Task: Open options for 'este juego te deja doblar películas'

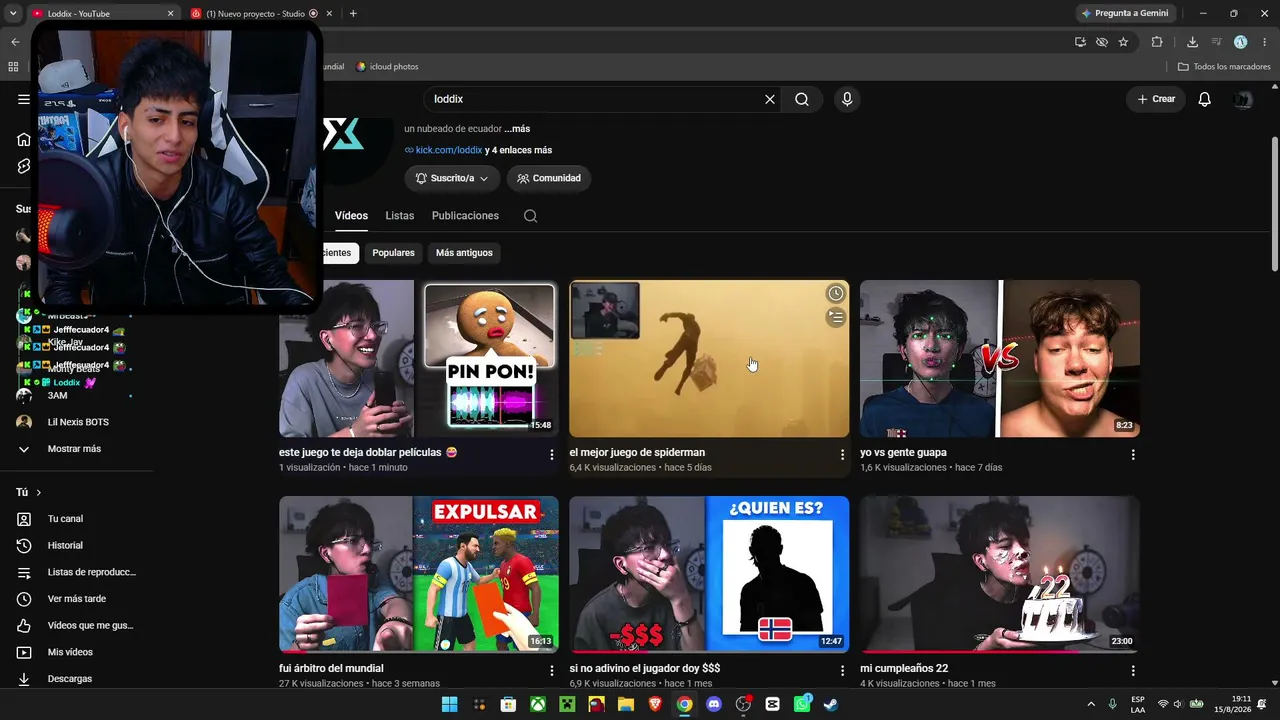Action: (552, 455)
